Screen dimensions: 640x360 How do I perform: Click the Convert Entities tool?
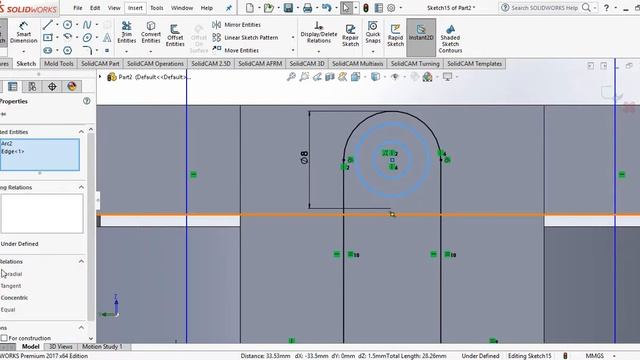(151, 32)
